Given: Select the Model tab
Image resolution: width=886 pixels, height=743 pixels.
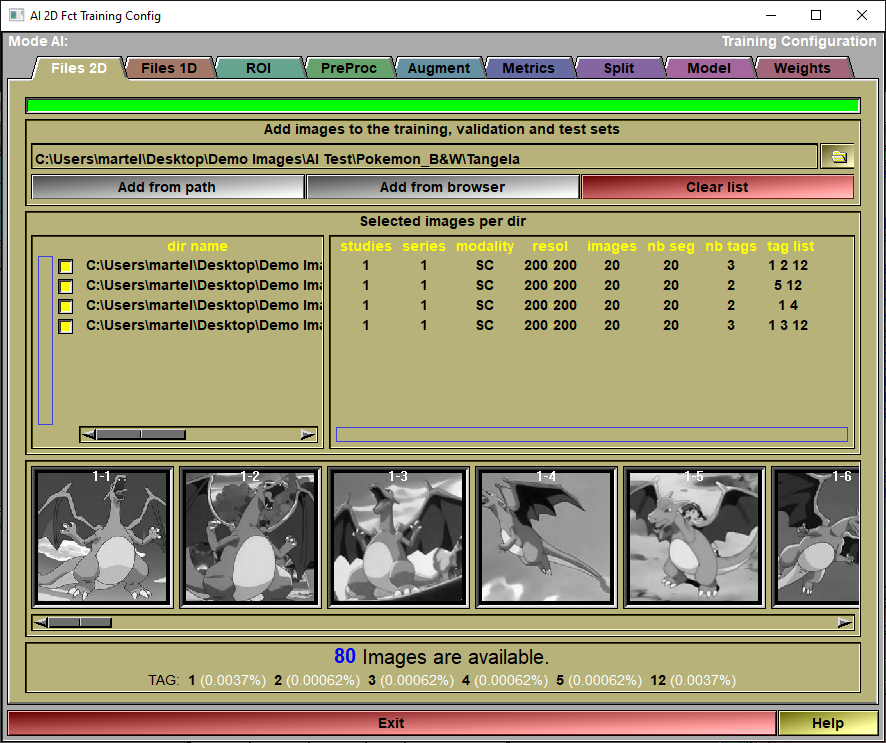Looking at the screenshot, I should click(709, 68).
